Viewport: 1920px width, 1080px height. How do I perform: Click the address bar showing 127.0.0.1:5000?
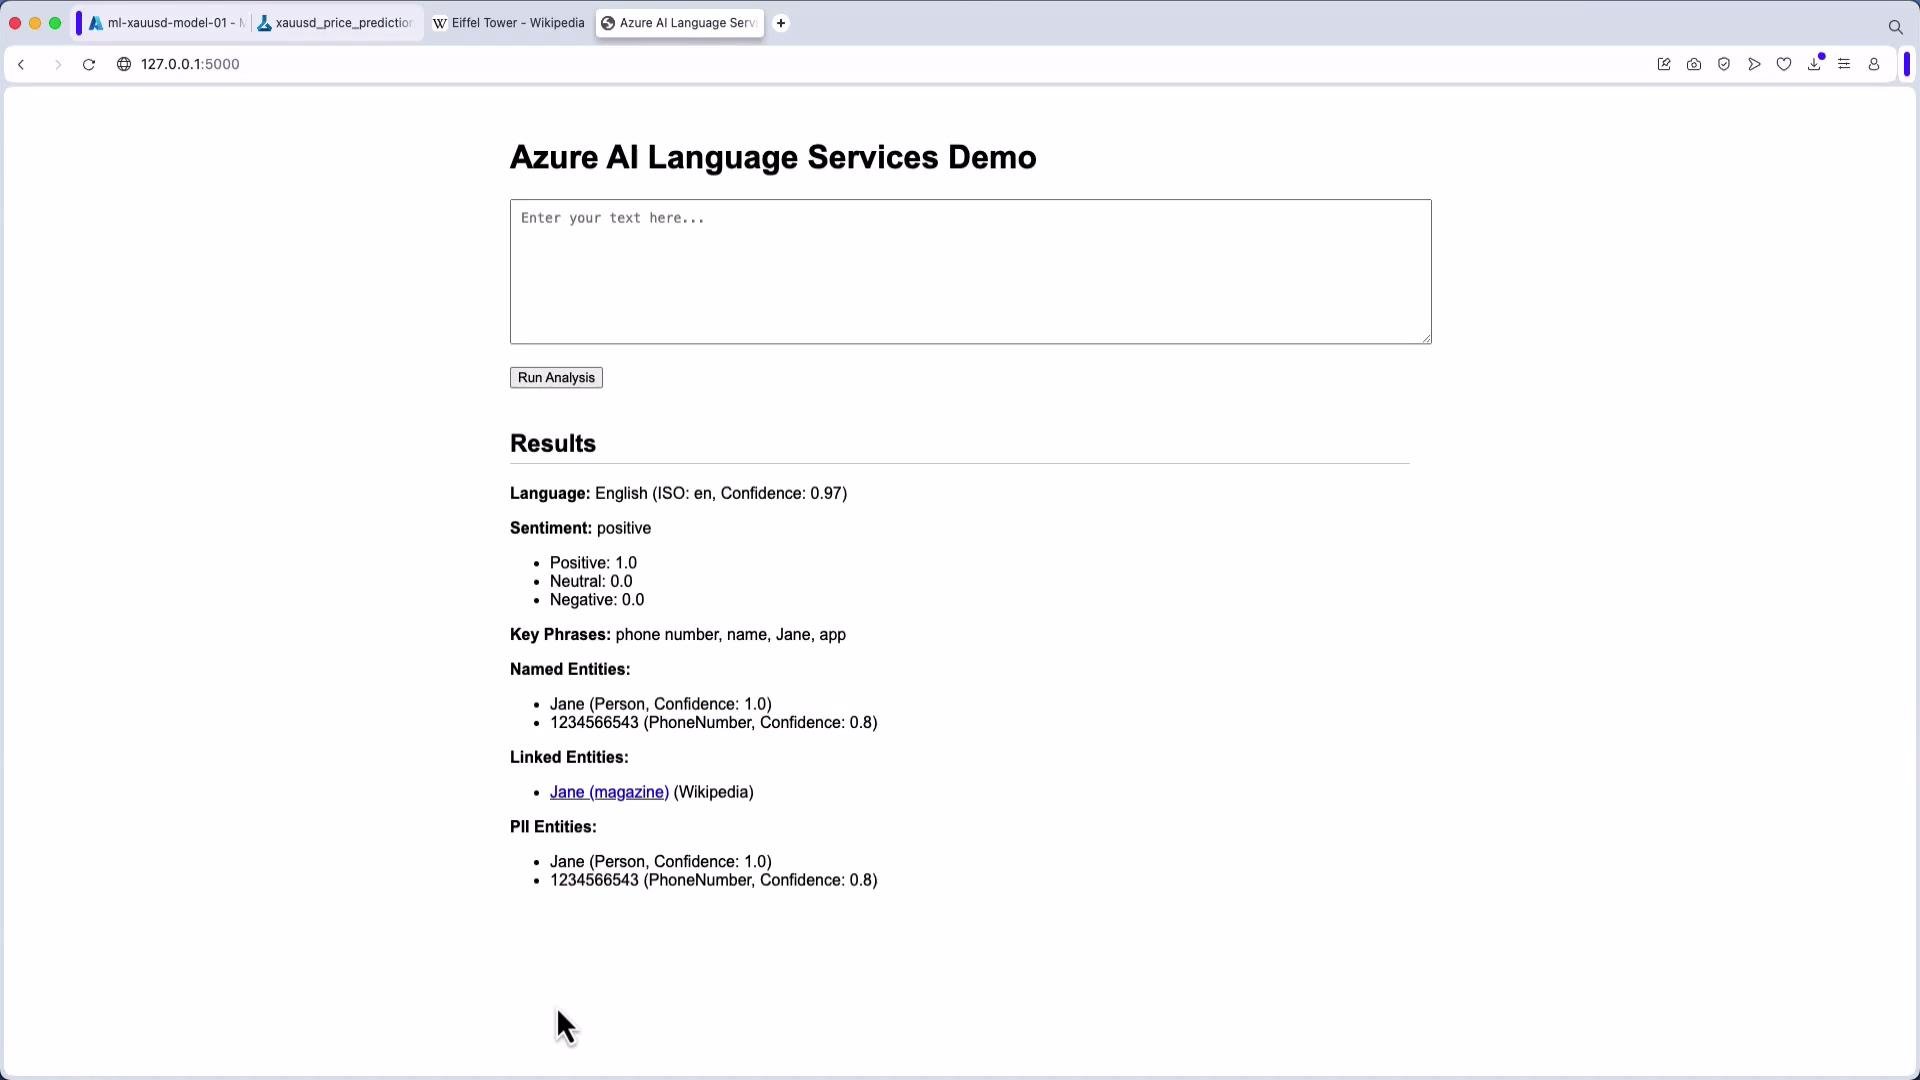[190, 64]
